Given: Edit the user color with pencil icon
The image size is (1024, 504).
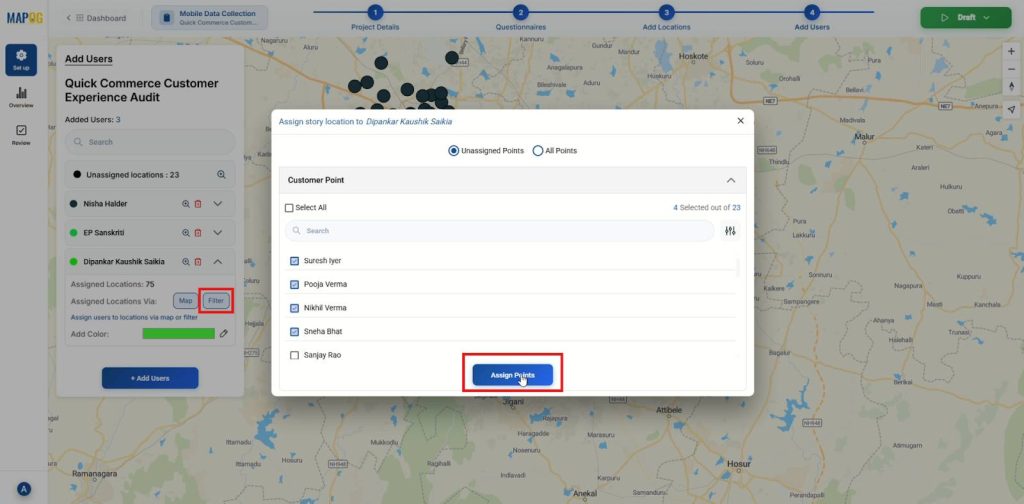Looking at the screenshot, I should coord(224,334).
